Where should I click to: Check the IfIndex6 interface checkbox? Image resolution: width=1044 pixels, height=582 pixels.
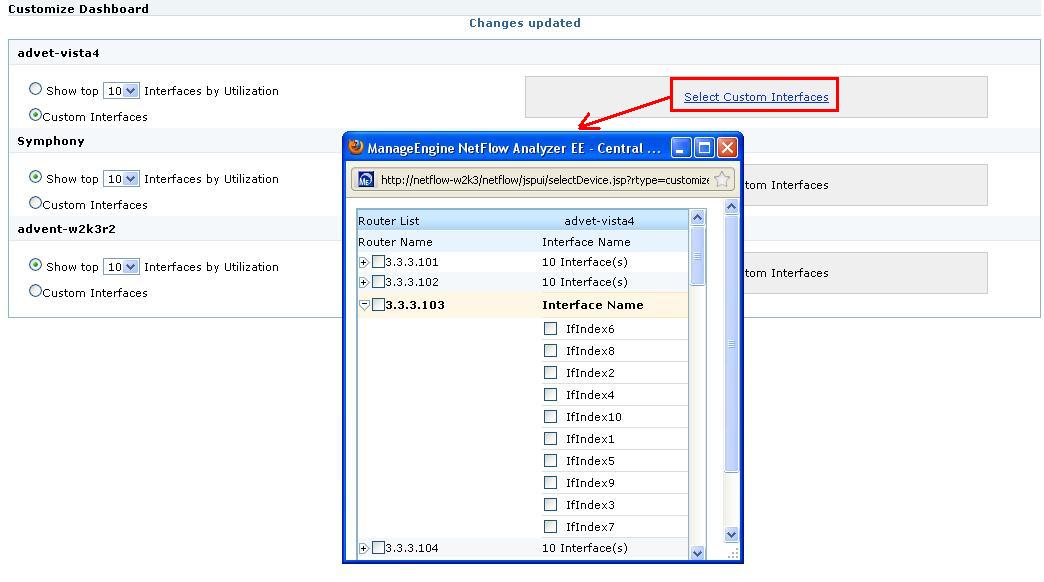point(551,328)
